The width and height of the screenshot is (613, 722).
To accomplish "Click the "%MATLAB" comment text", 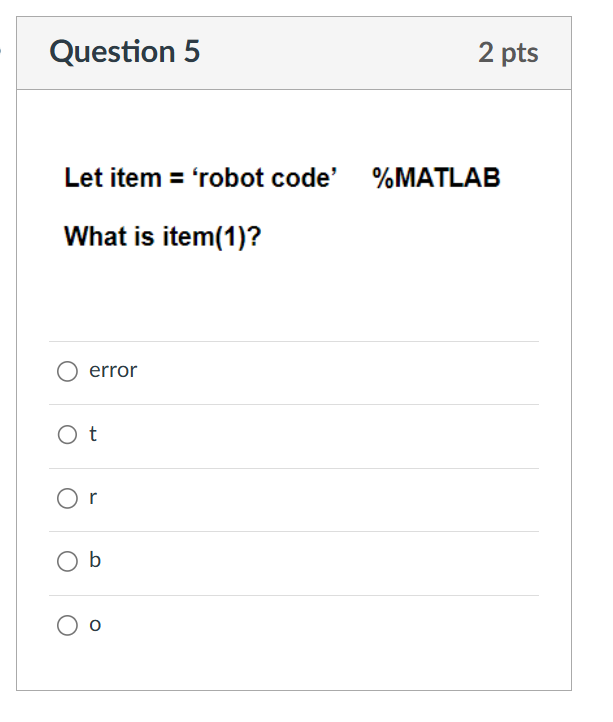I will pos(436,178).
